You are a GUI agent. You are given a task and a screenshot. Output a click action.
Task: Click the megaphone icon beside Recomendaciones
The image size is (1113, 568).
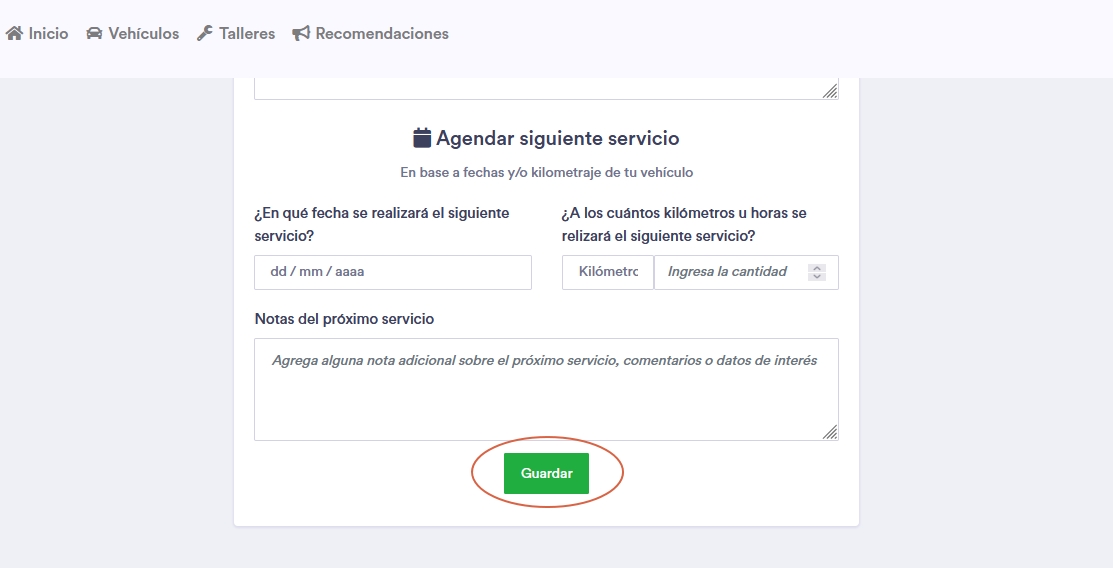(x=301, y=34)
